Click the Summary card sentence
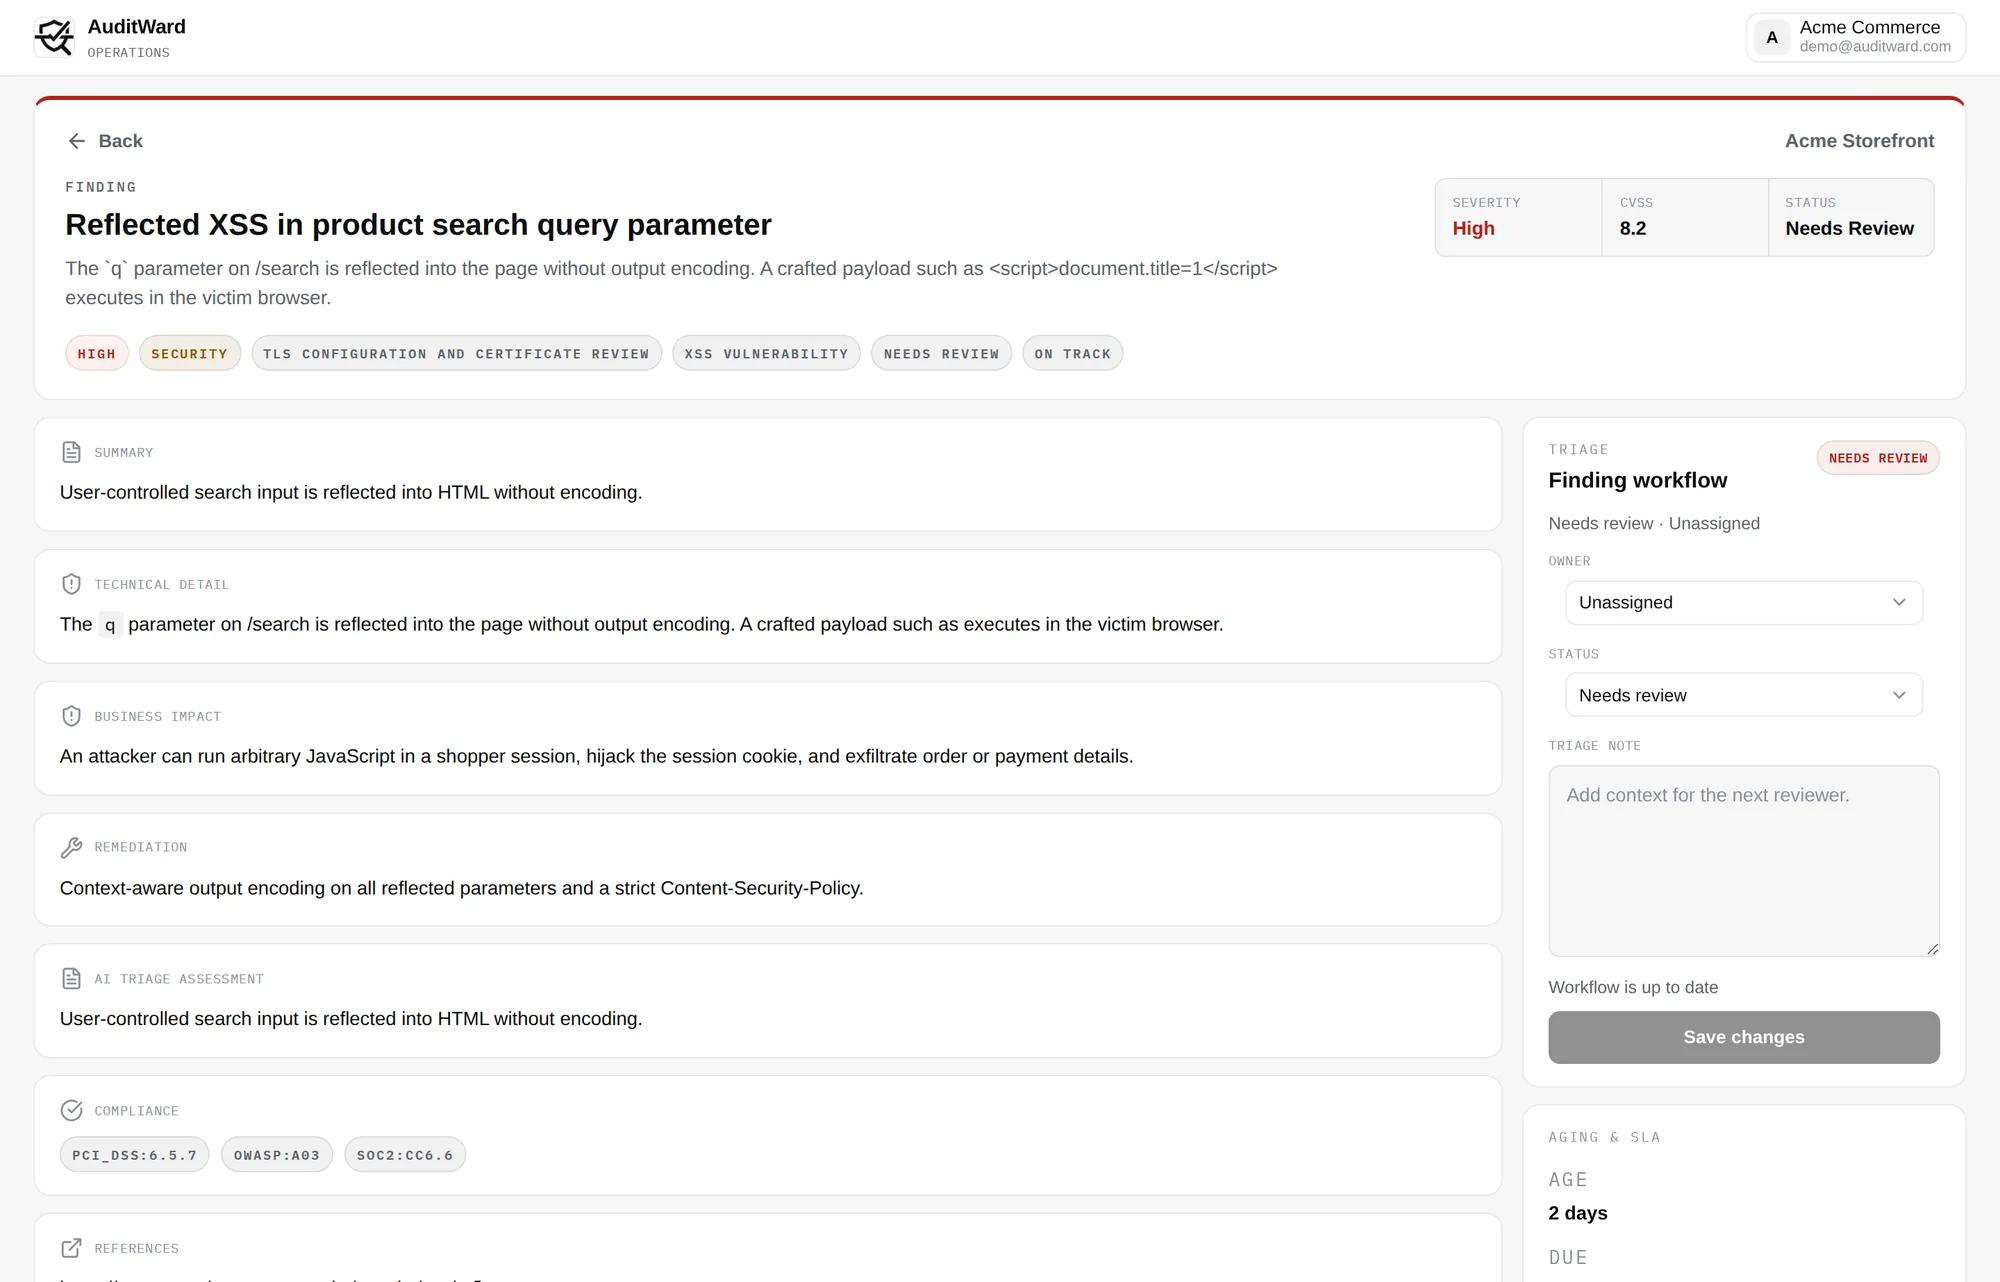 tap(351, 492)
